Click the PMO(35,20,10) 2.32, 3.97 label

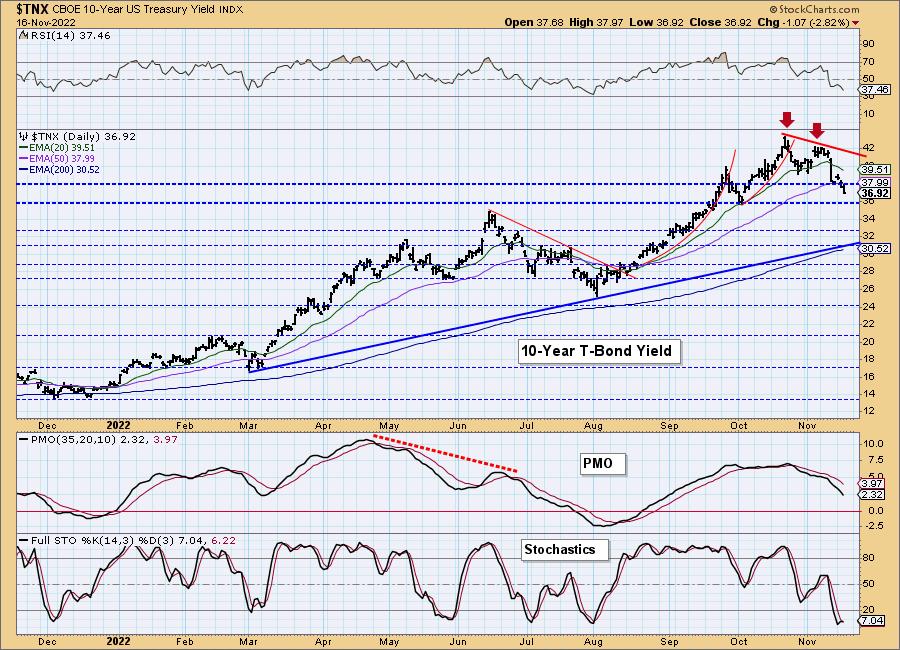pos(103,439)
